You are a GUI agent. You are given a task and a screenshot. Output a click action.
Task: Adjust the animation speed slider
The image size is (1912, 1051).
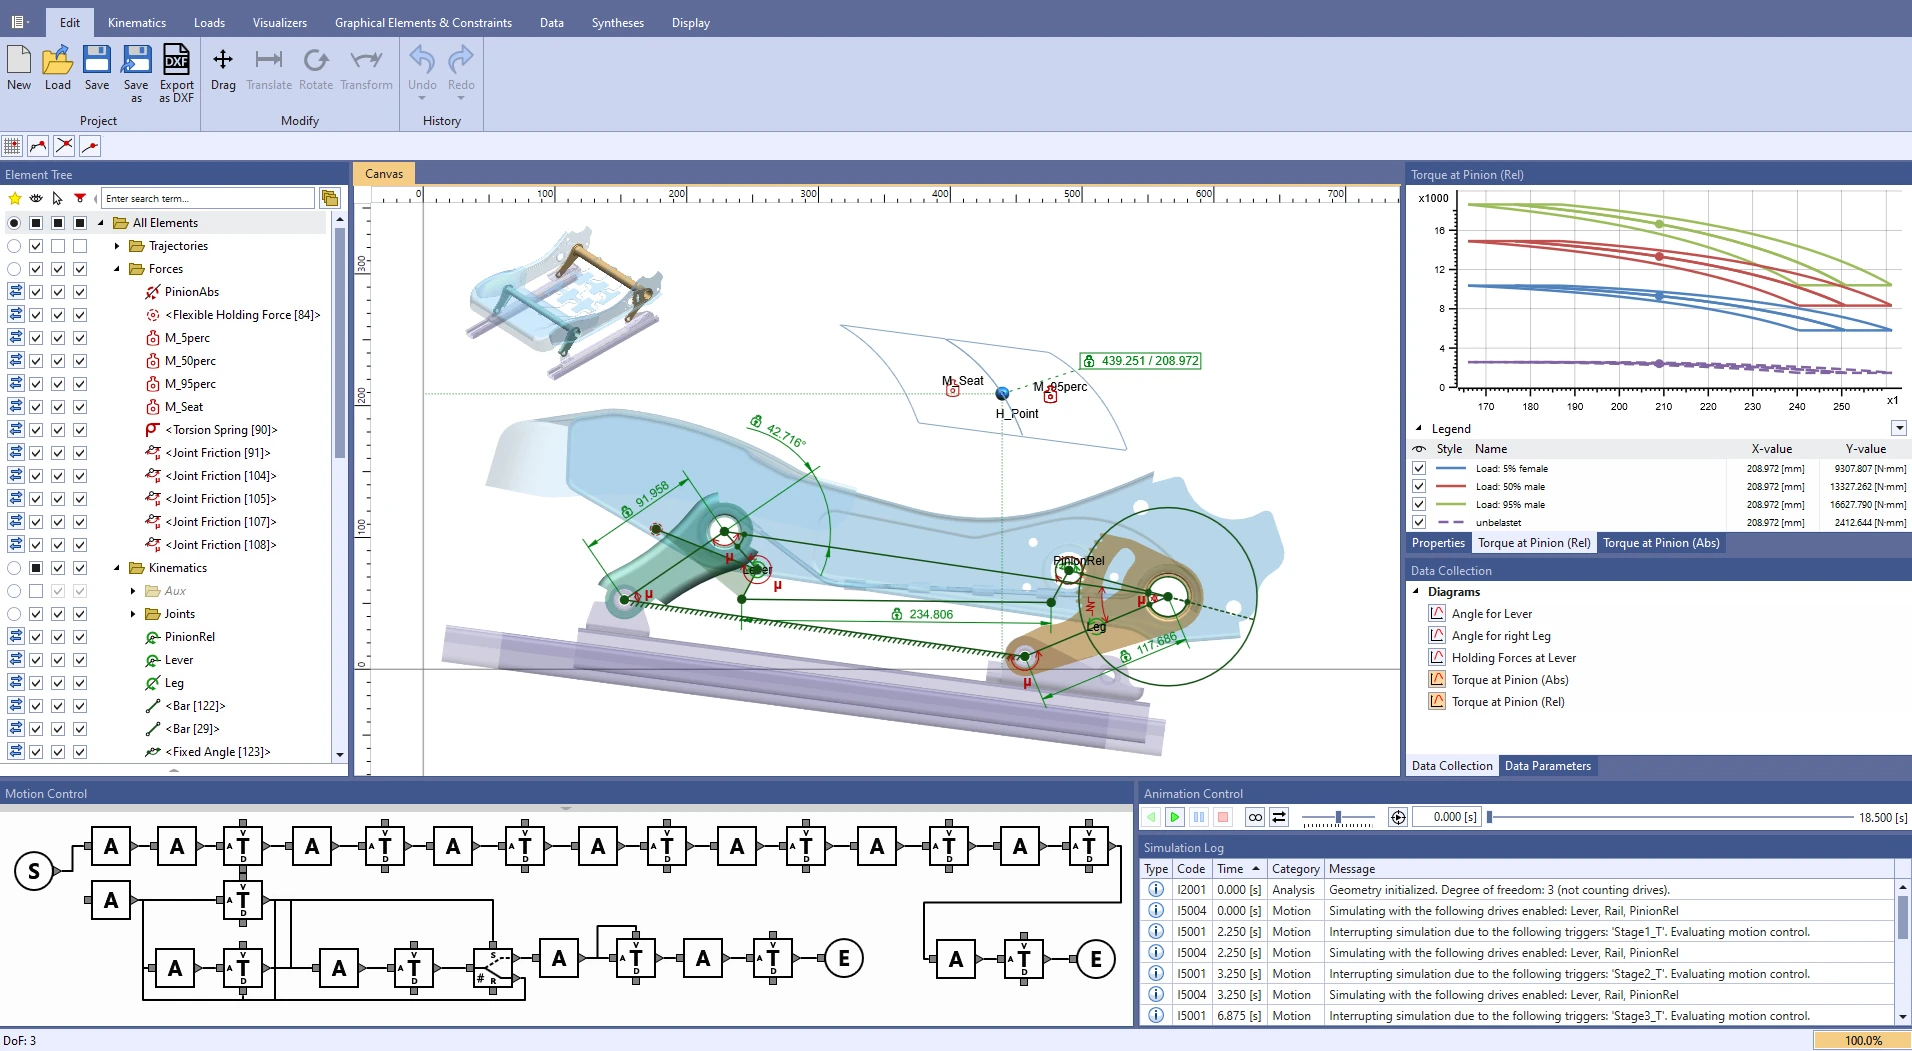pyautogui.click(x=1338, y=817)
